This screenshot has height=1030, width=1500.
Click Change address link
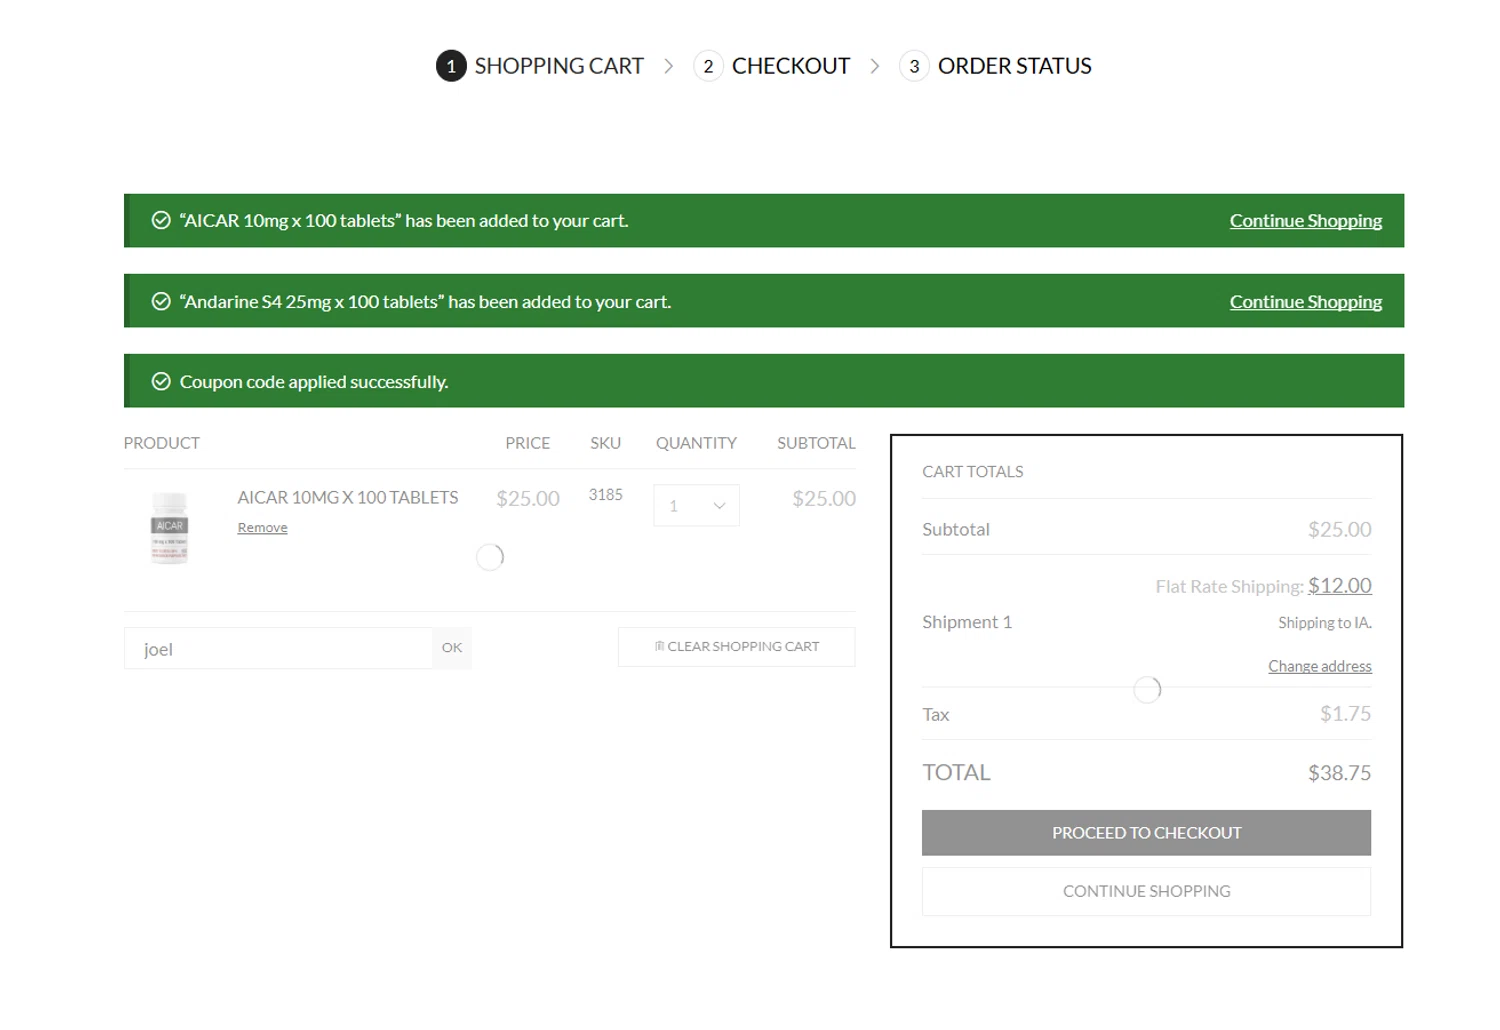[x=1320, y=666]
